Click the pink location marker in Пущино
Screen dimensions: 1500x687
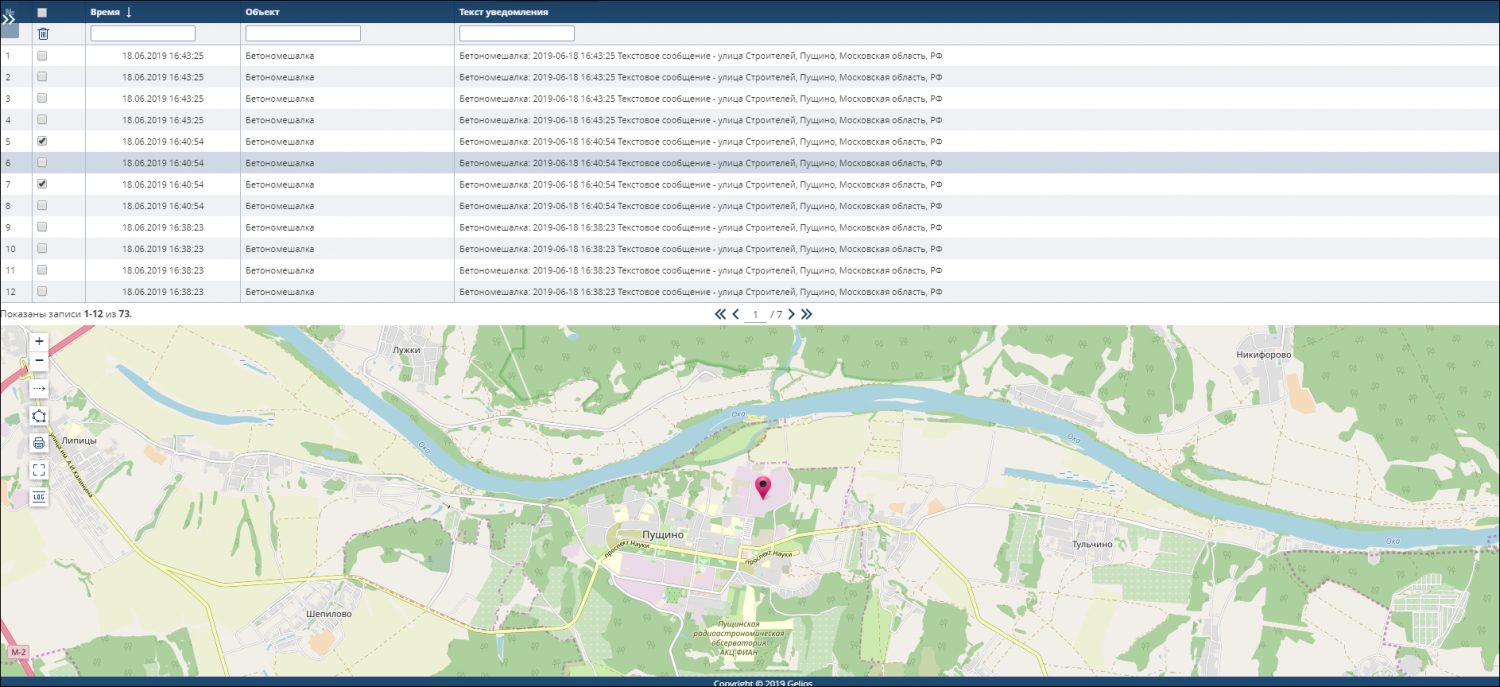click(763, 488)
